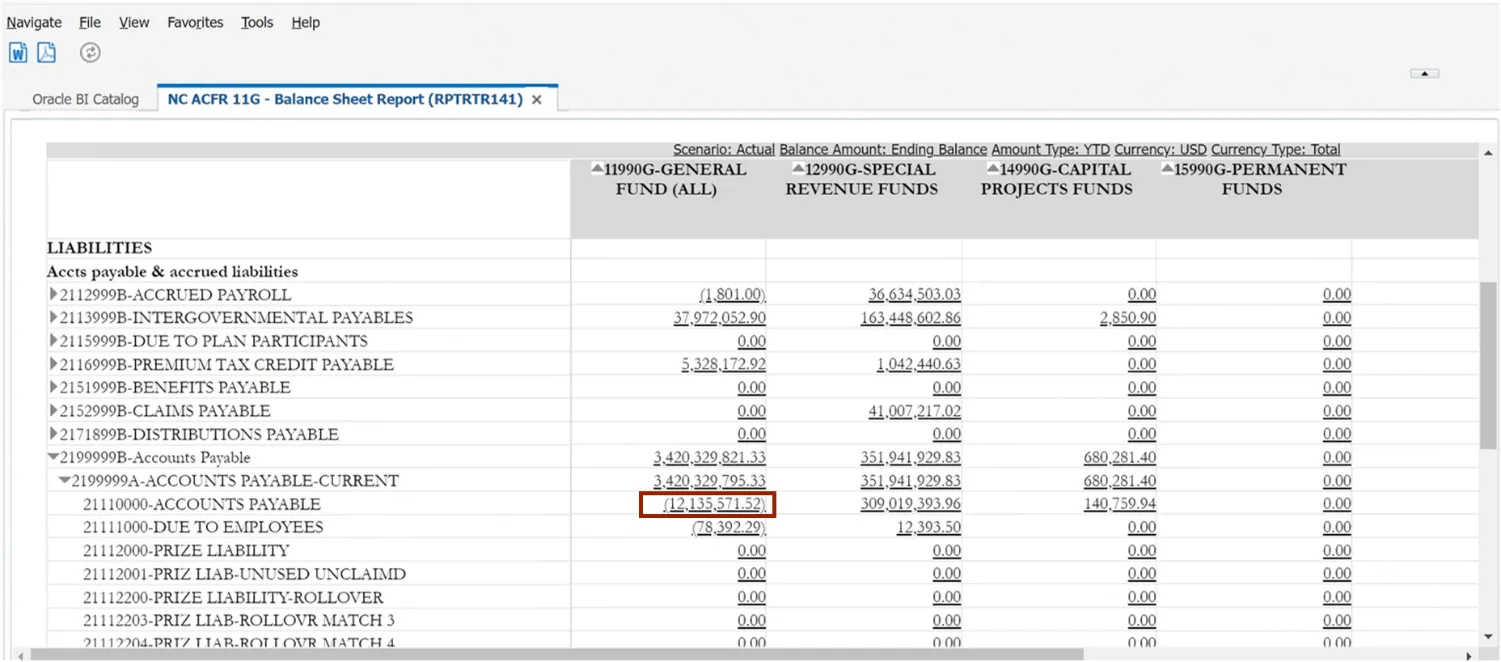The image size is (1501, 662).
Task: Click horizontal scrollbar right arrow
Action: click(x=1468, y=655)
